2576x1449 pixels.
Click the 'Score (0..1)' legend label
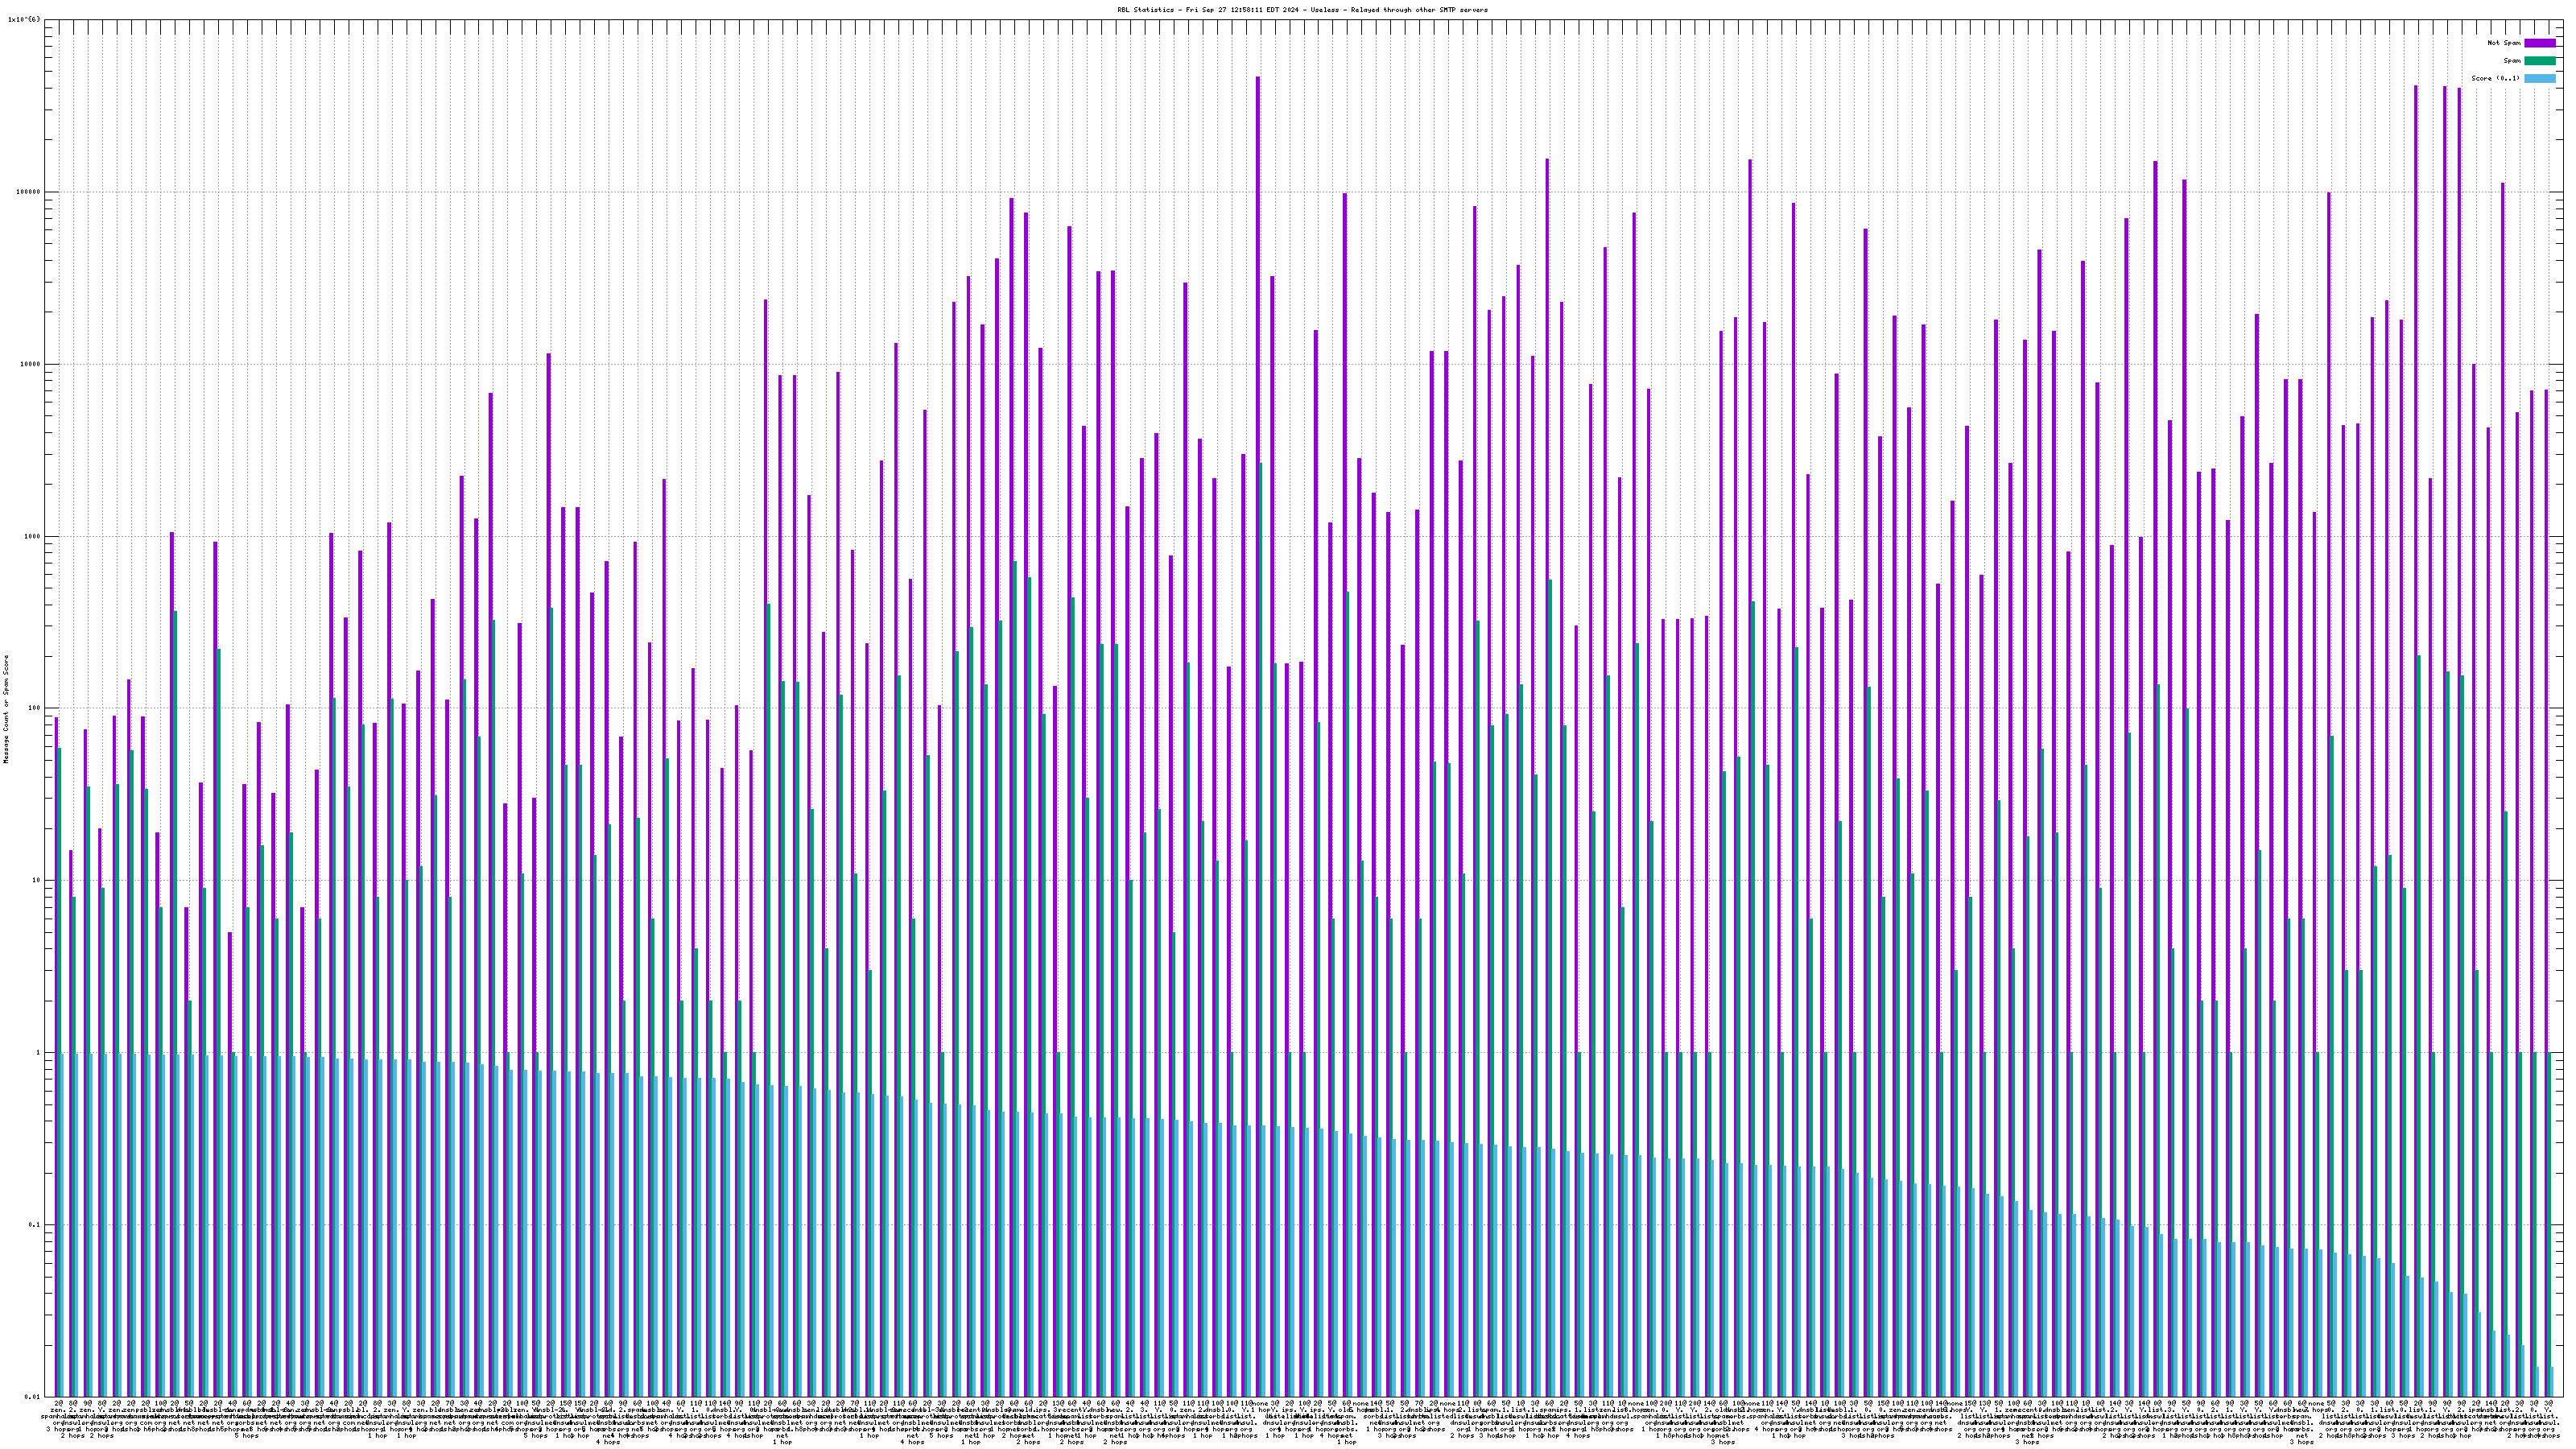[2495, 78]
